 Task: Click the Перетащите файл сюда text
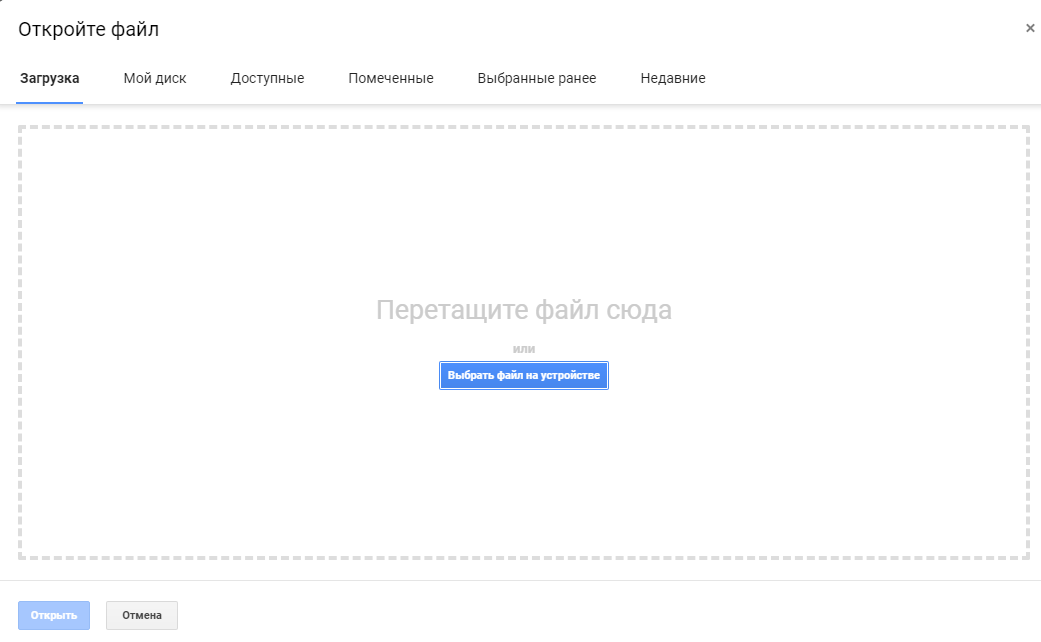click(524, 310)
